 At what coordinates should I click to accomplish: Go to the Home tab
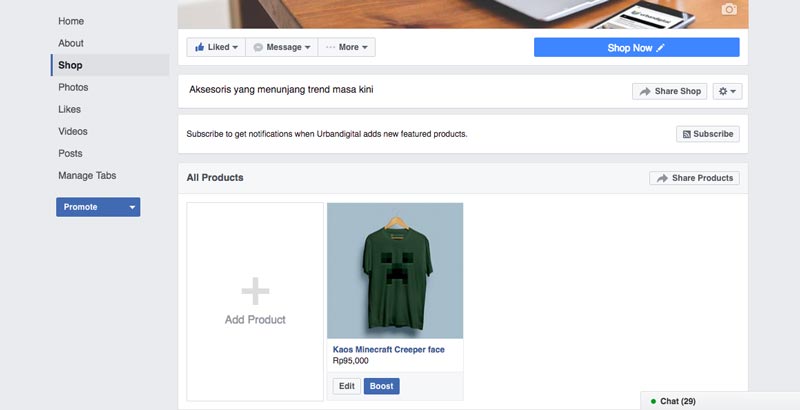pos(71,21)
